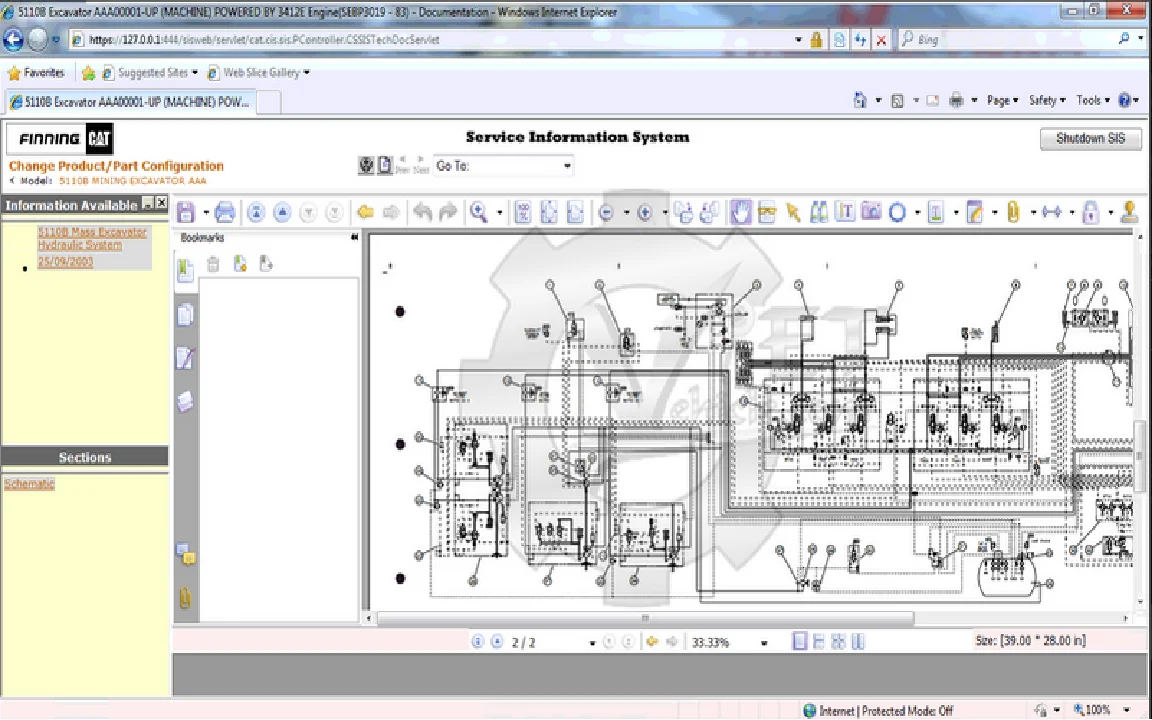Click the Print icon in PDF toolbar
Viewport: 1152px width, 720px height.
[x=225, y=212]
